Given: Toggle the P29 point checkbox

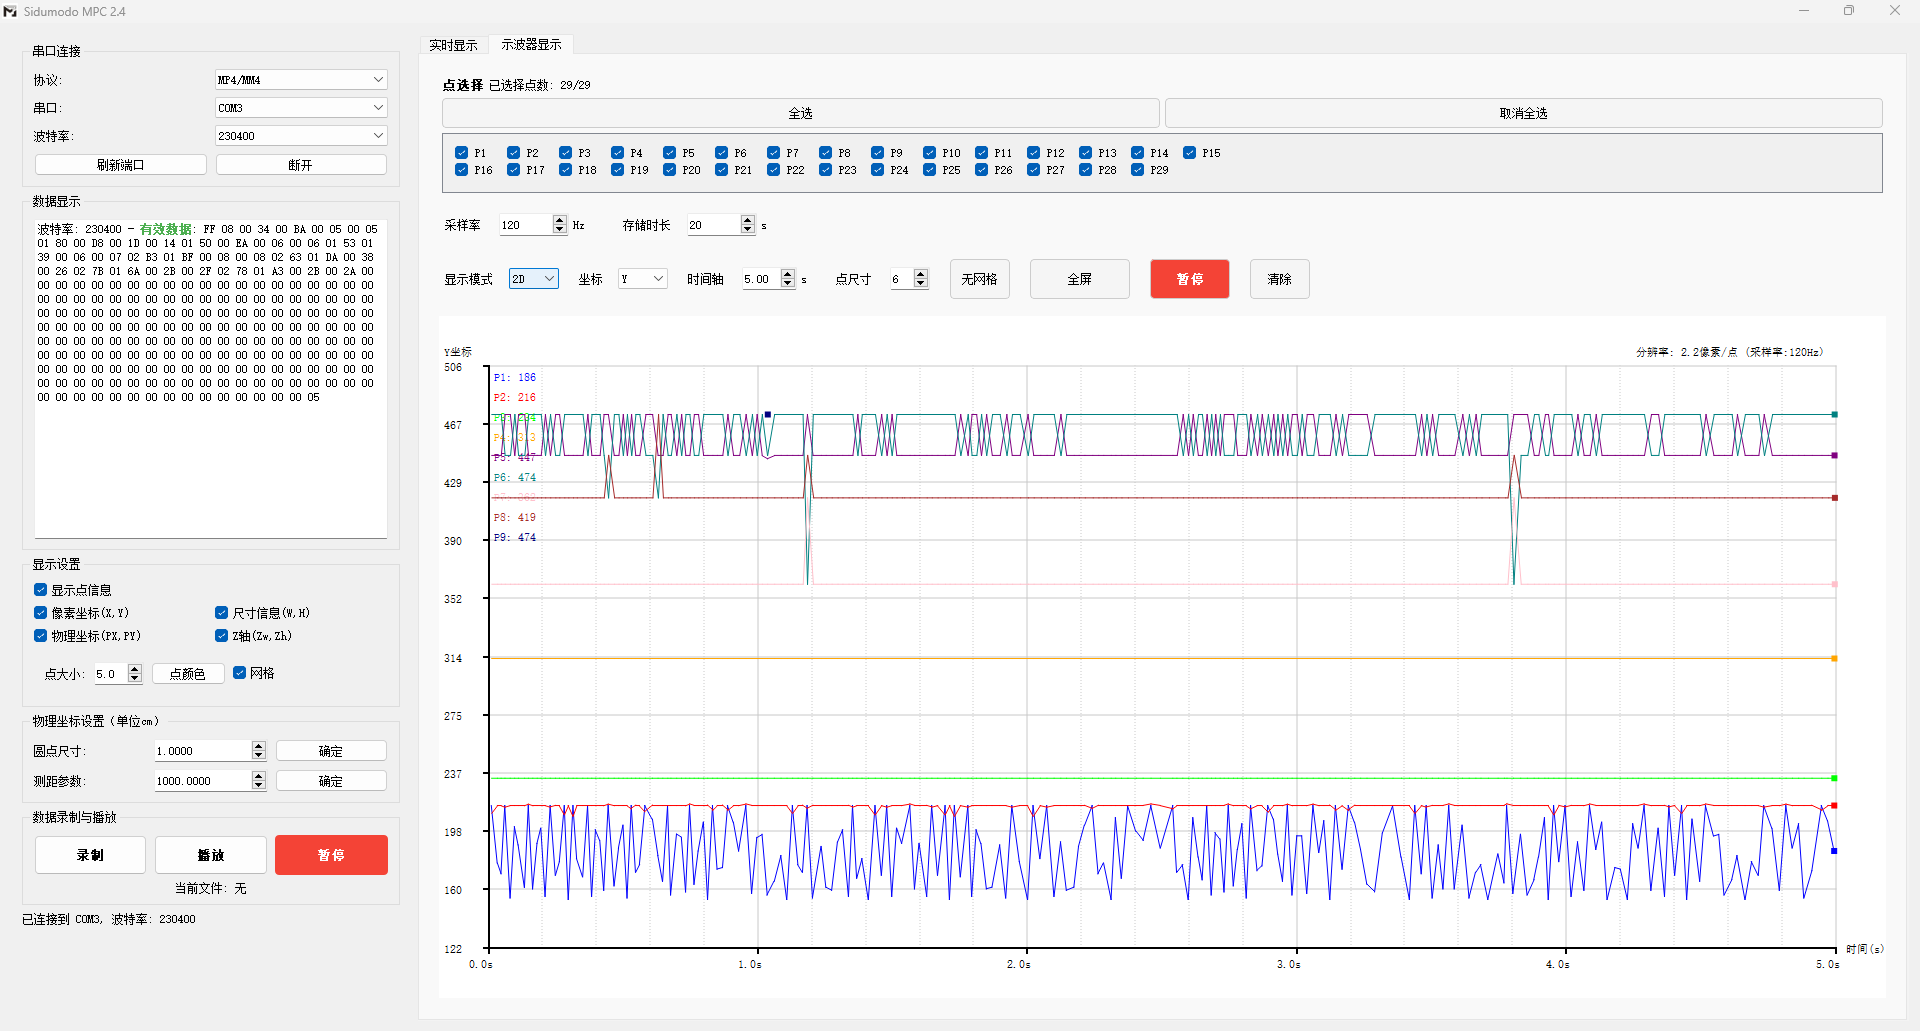Looking at the screenshot, I should [x=1138, y=170].
